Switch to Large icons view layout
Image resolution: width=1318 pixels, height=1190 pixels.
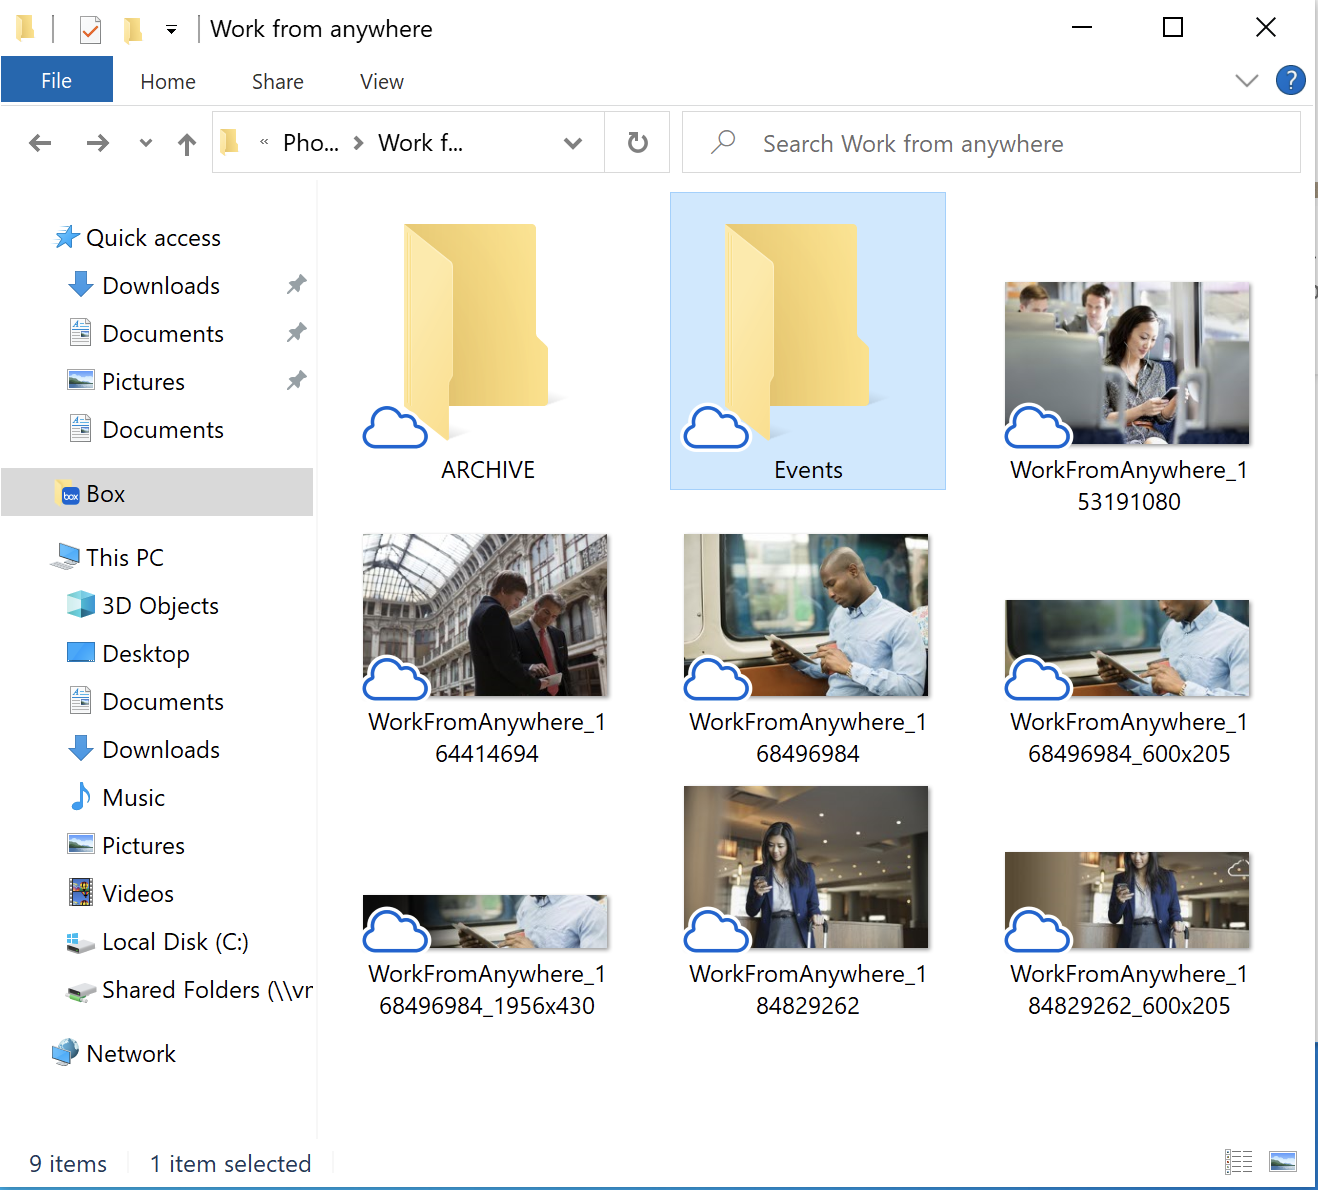coord(1282,1161)
